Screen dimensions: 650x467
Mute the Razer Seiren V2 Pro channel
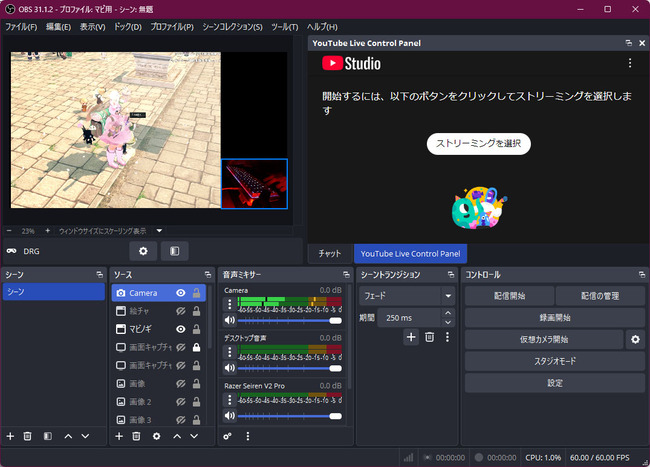[x=230, y=415]
